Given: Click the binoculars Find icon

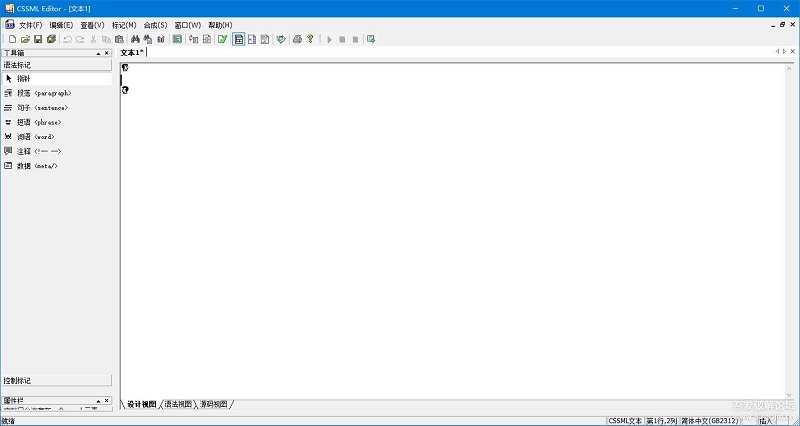Looking at the screenshot, I should click(x=135, y=39).
